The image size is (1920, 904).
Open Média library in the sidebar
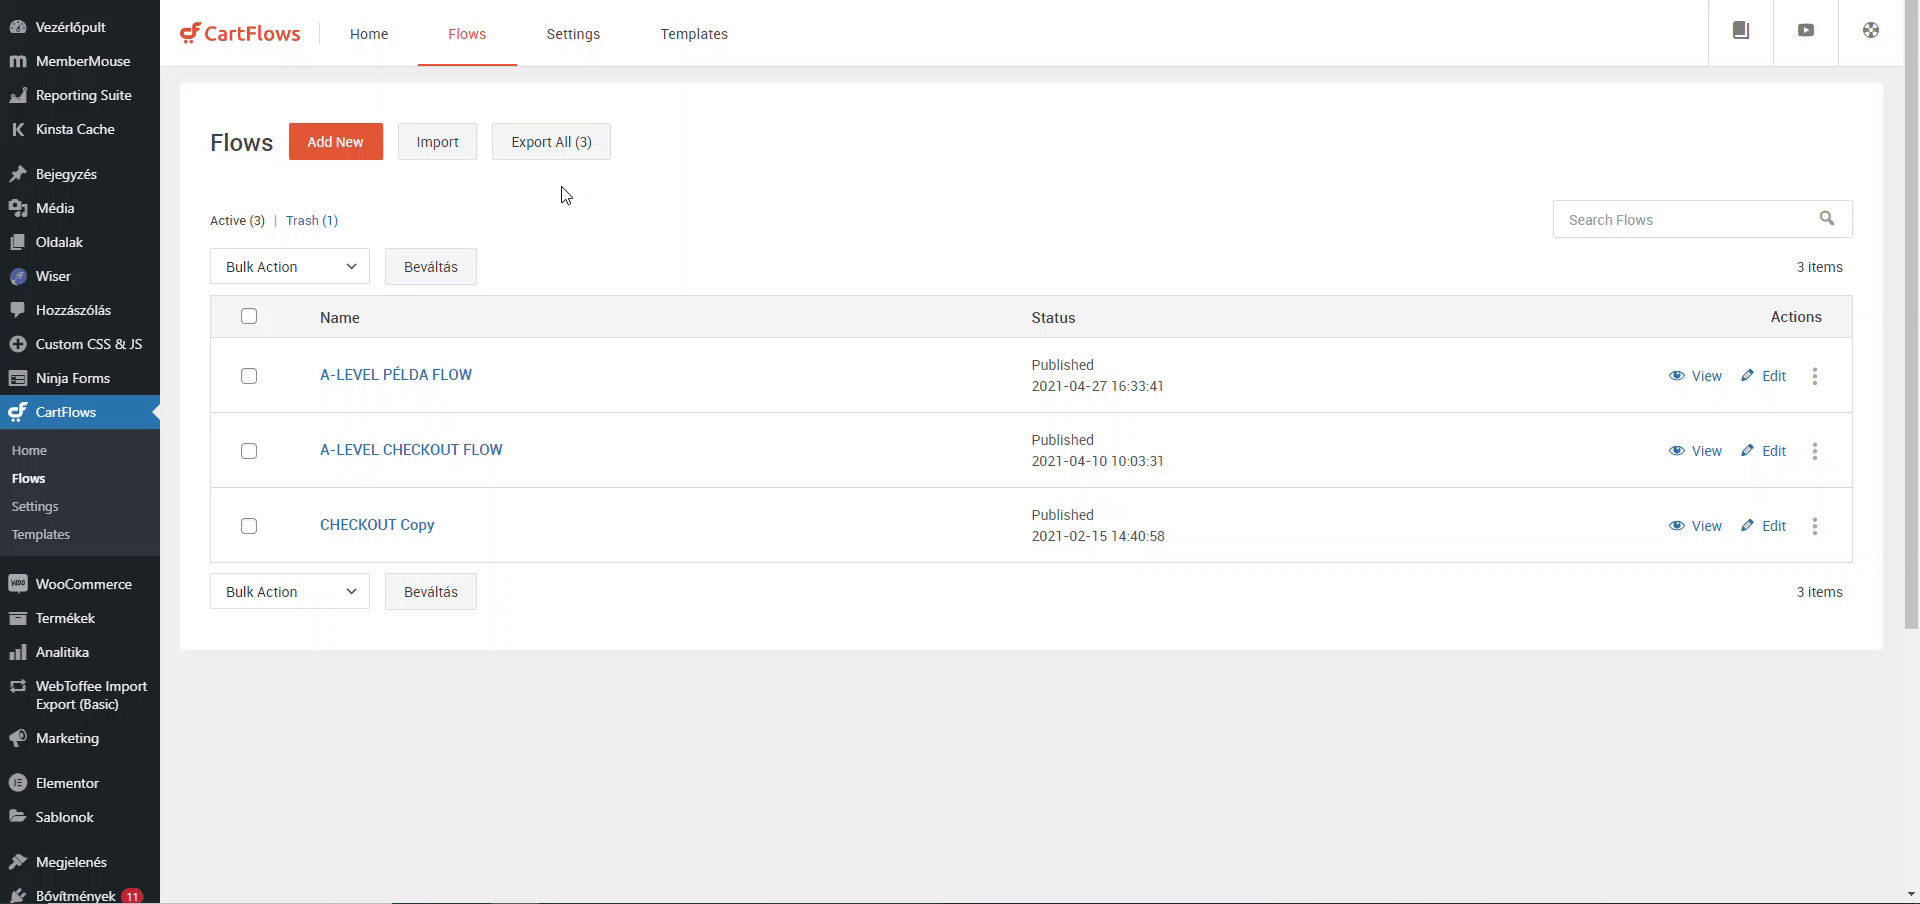tap(80, 208)
